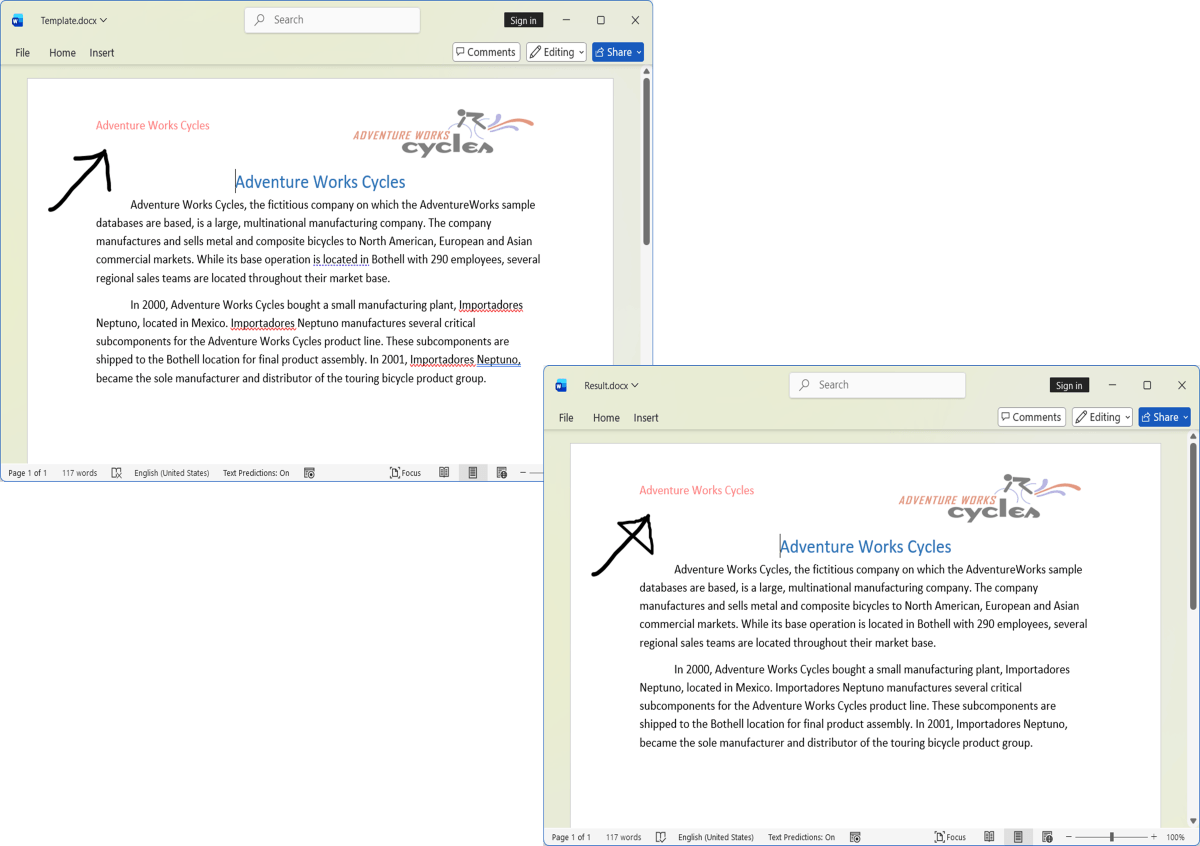This screenshot has width=1200, height=846.
Task: Click the zoom out minus icon in Result.docx
Action: point(1069,837)
